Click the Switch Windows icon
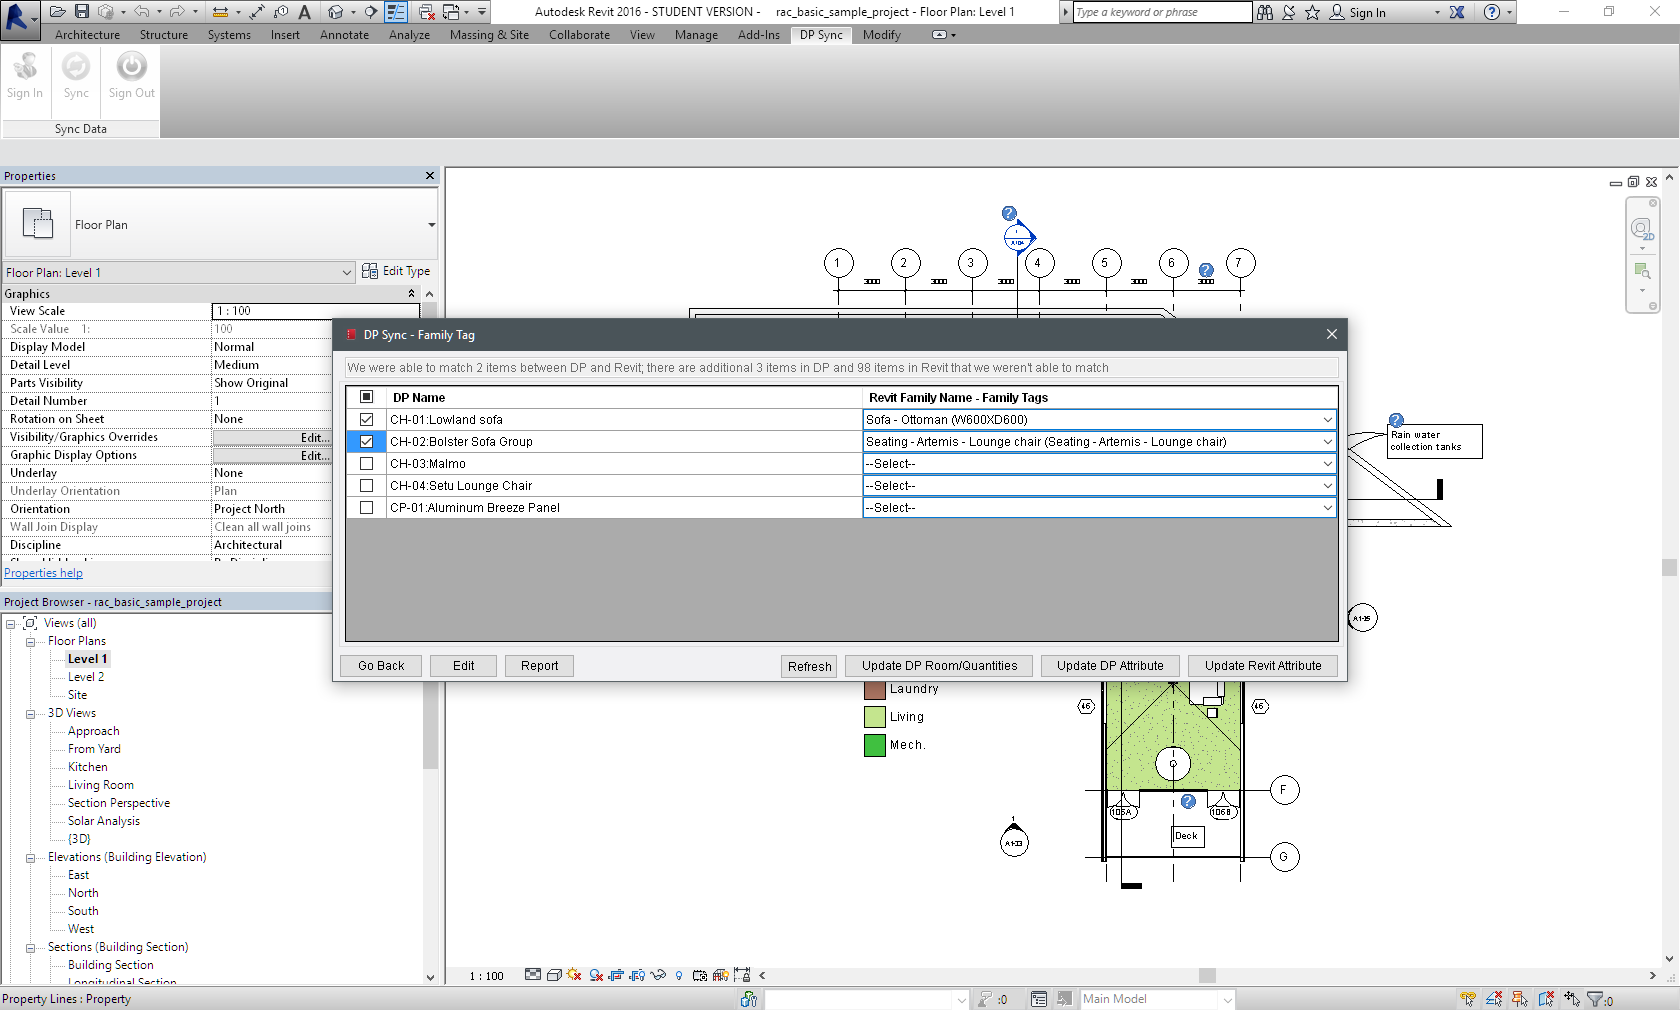The width and height of the screenshot is (1680, 1010). 452,12
